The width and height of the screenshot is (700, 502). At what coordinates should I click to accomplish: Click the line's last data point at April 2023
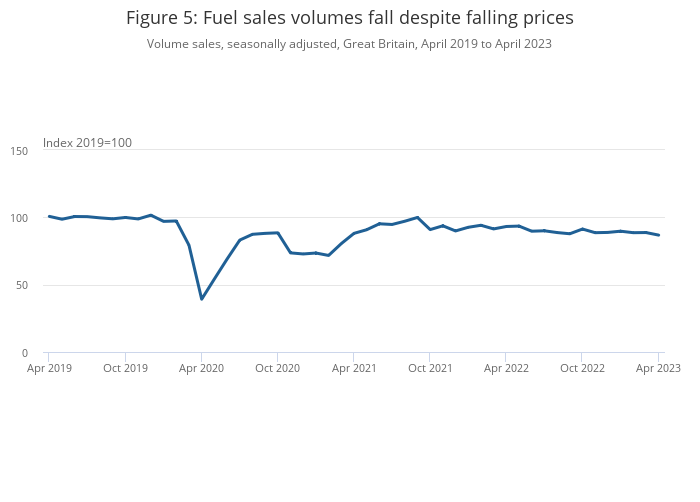[659, 235]
